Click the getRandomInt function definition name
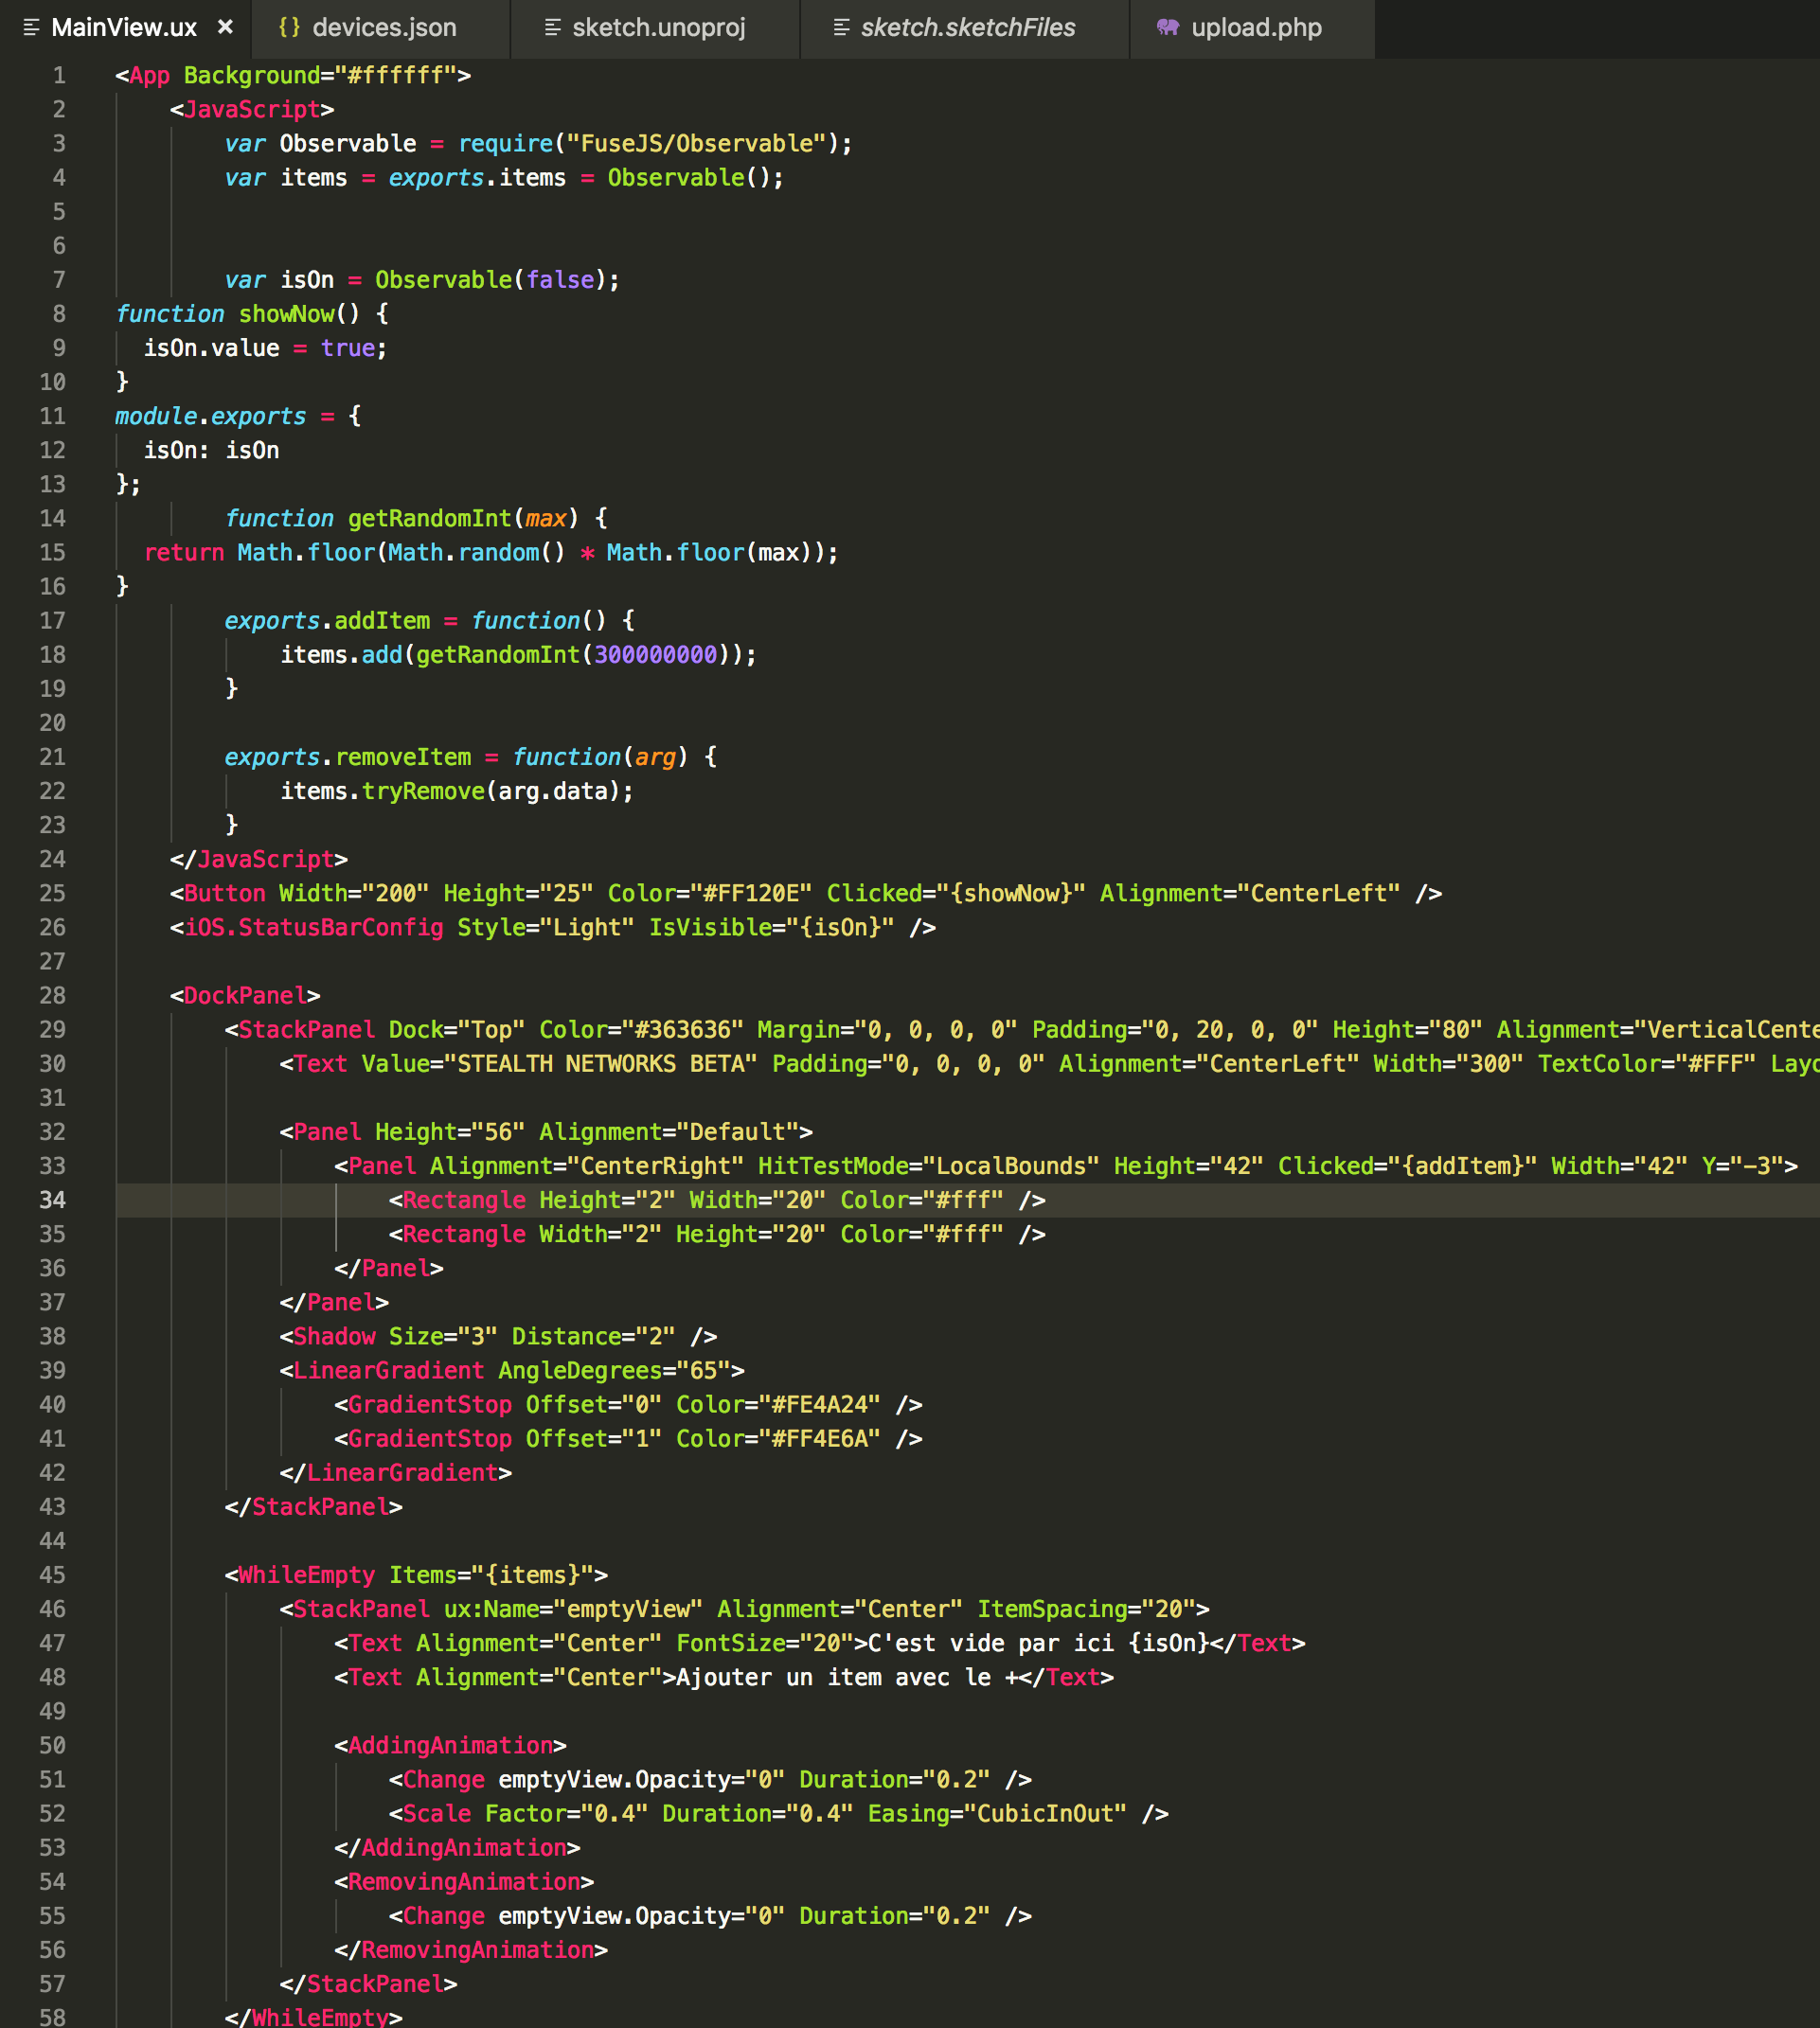1820x2028 pixels. click(429, 519)
